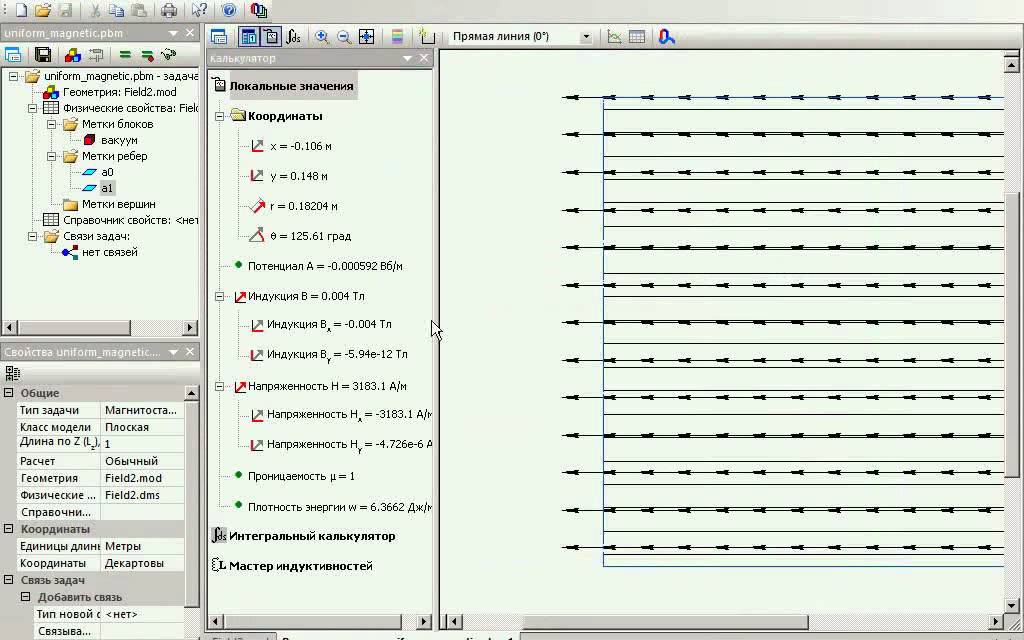Open integral calculator via the ∫ds icon

pyautogui.click(x=293, y=37)
